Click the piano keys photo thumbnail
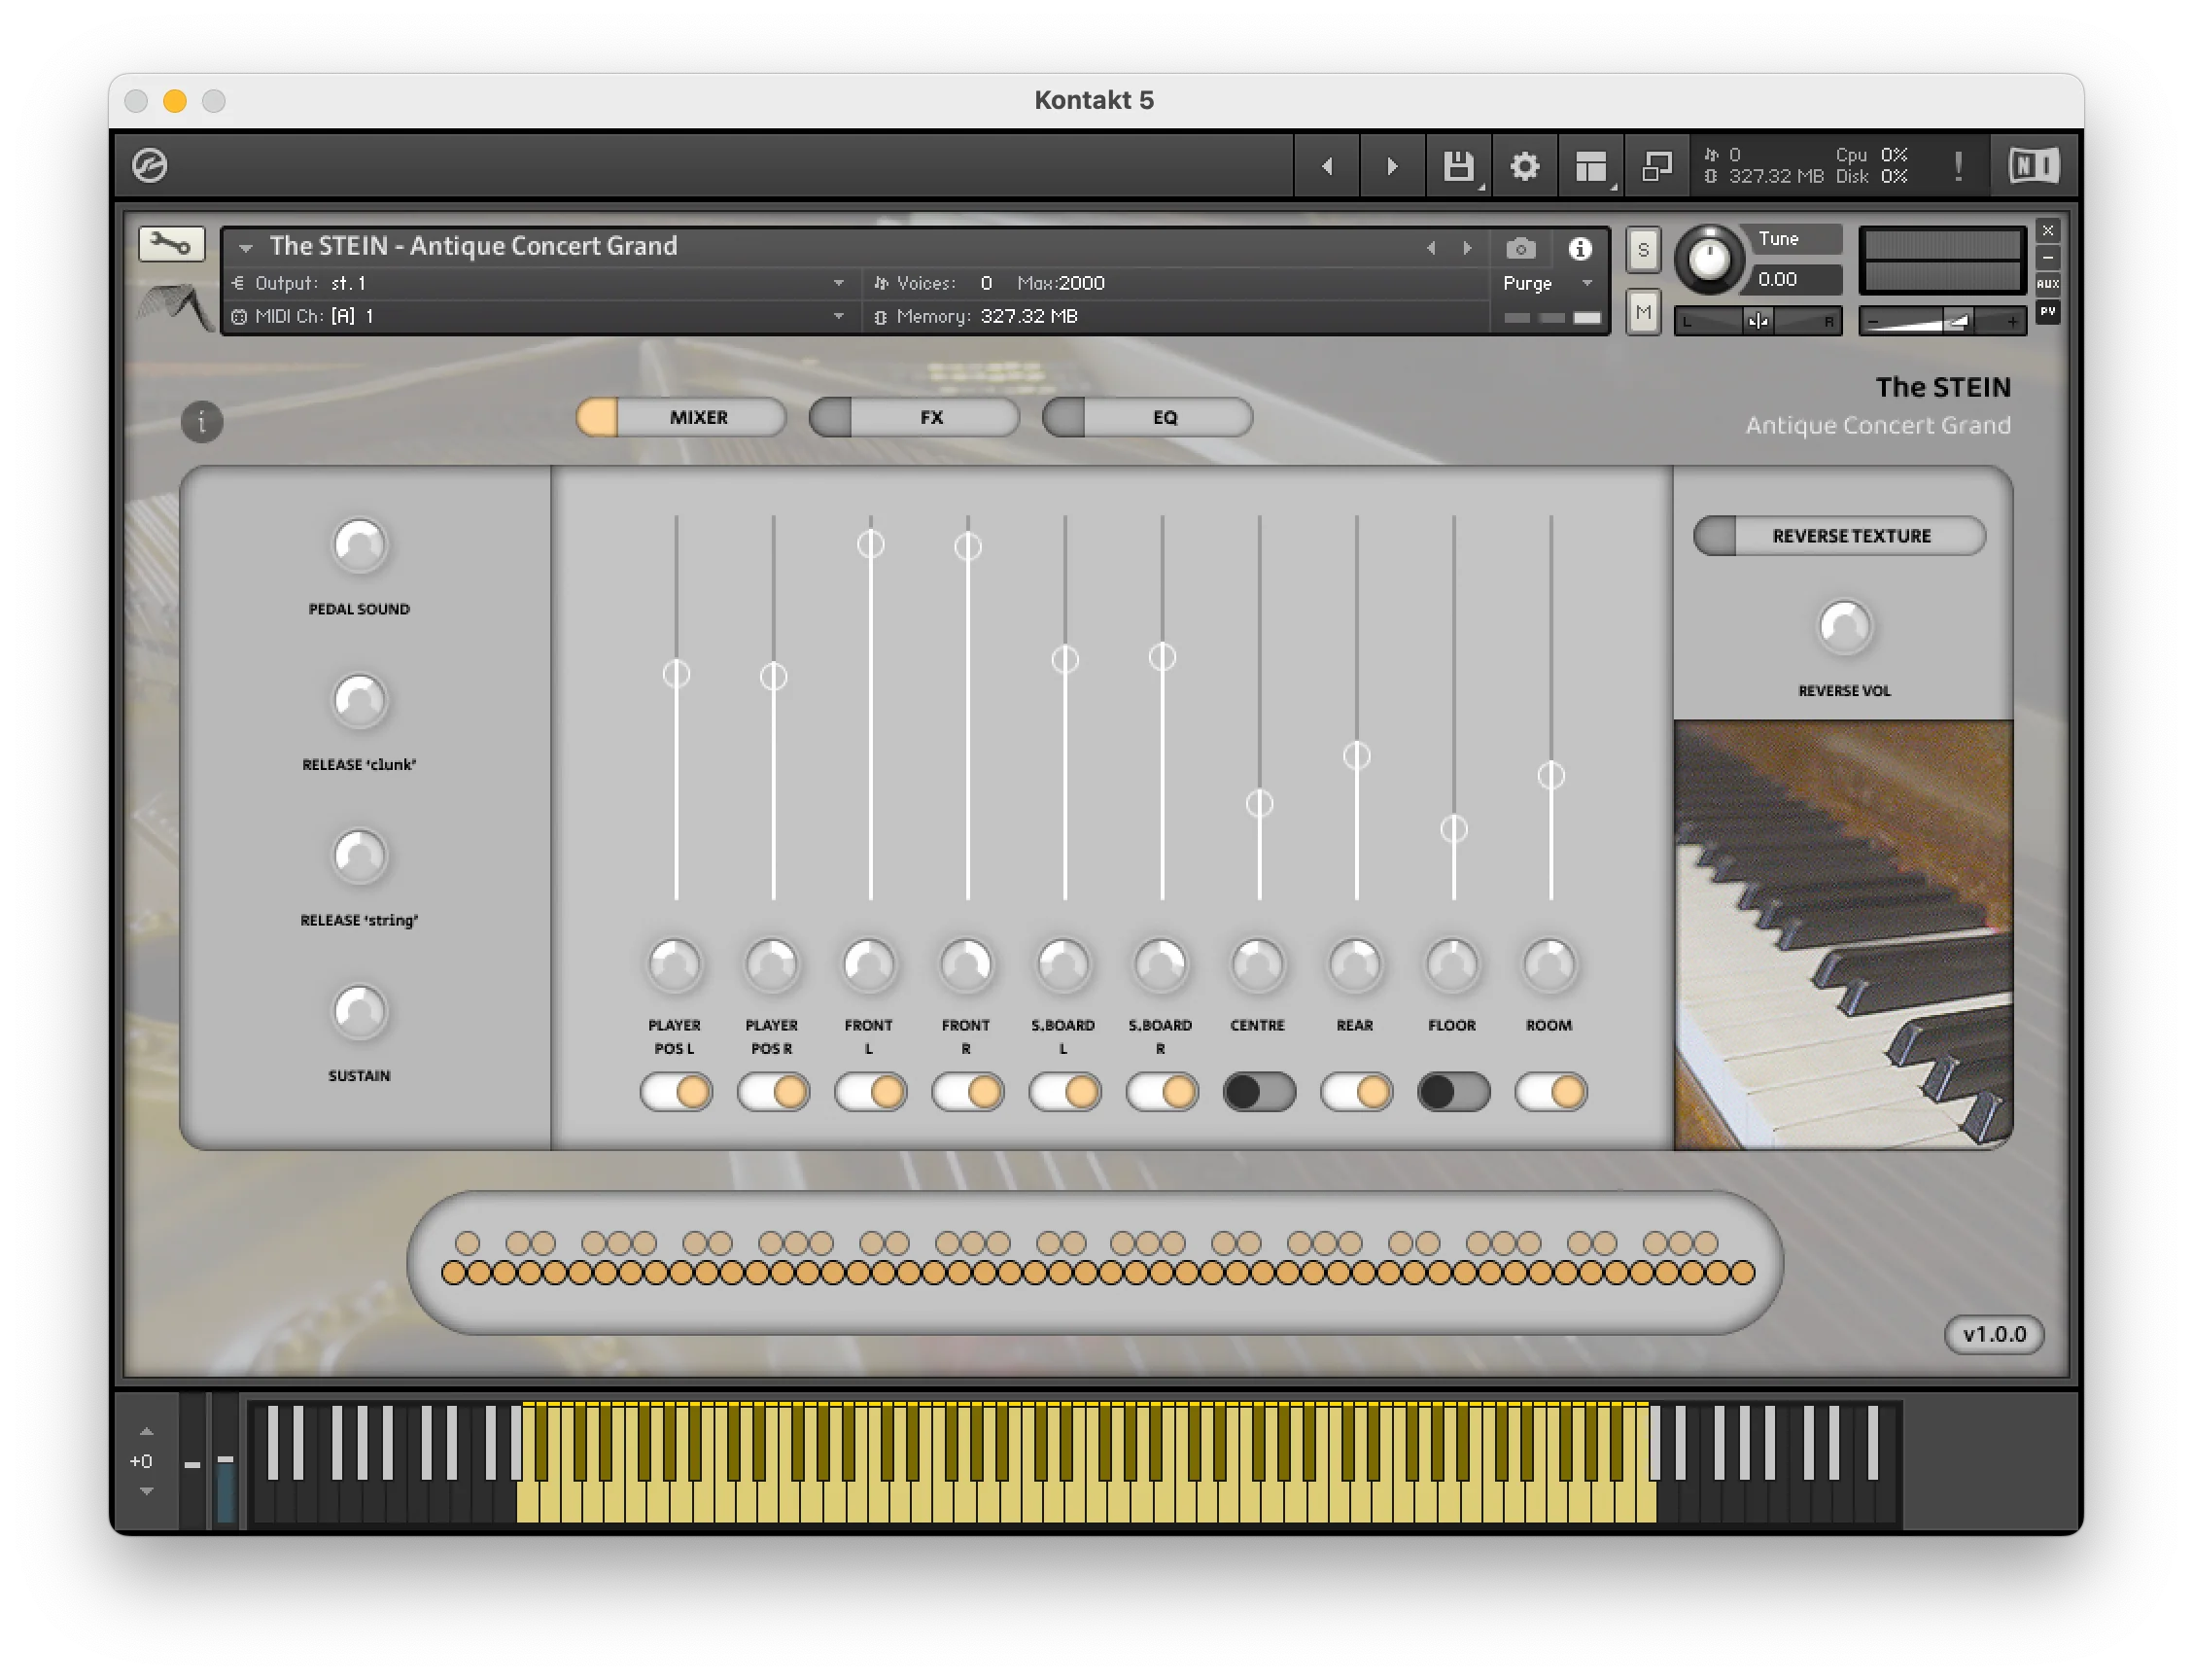This screenshot has width=2193, height=1680. tap(1842, 935)
